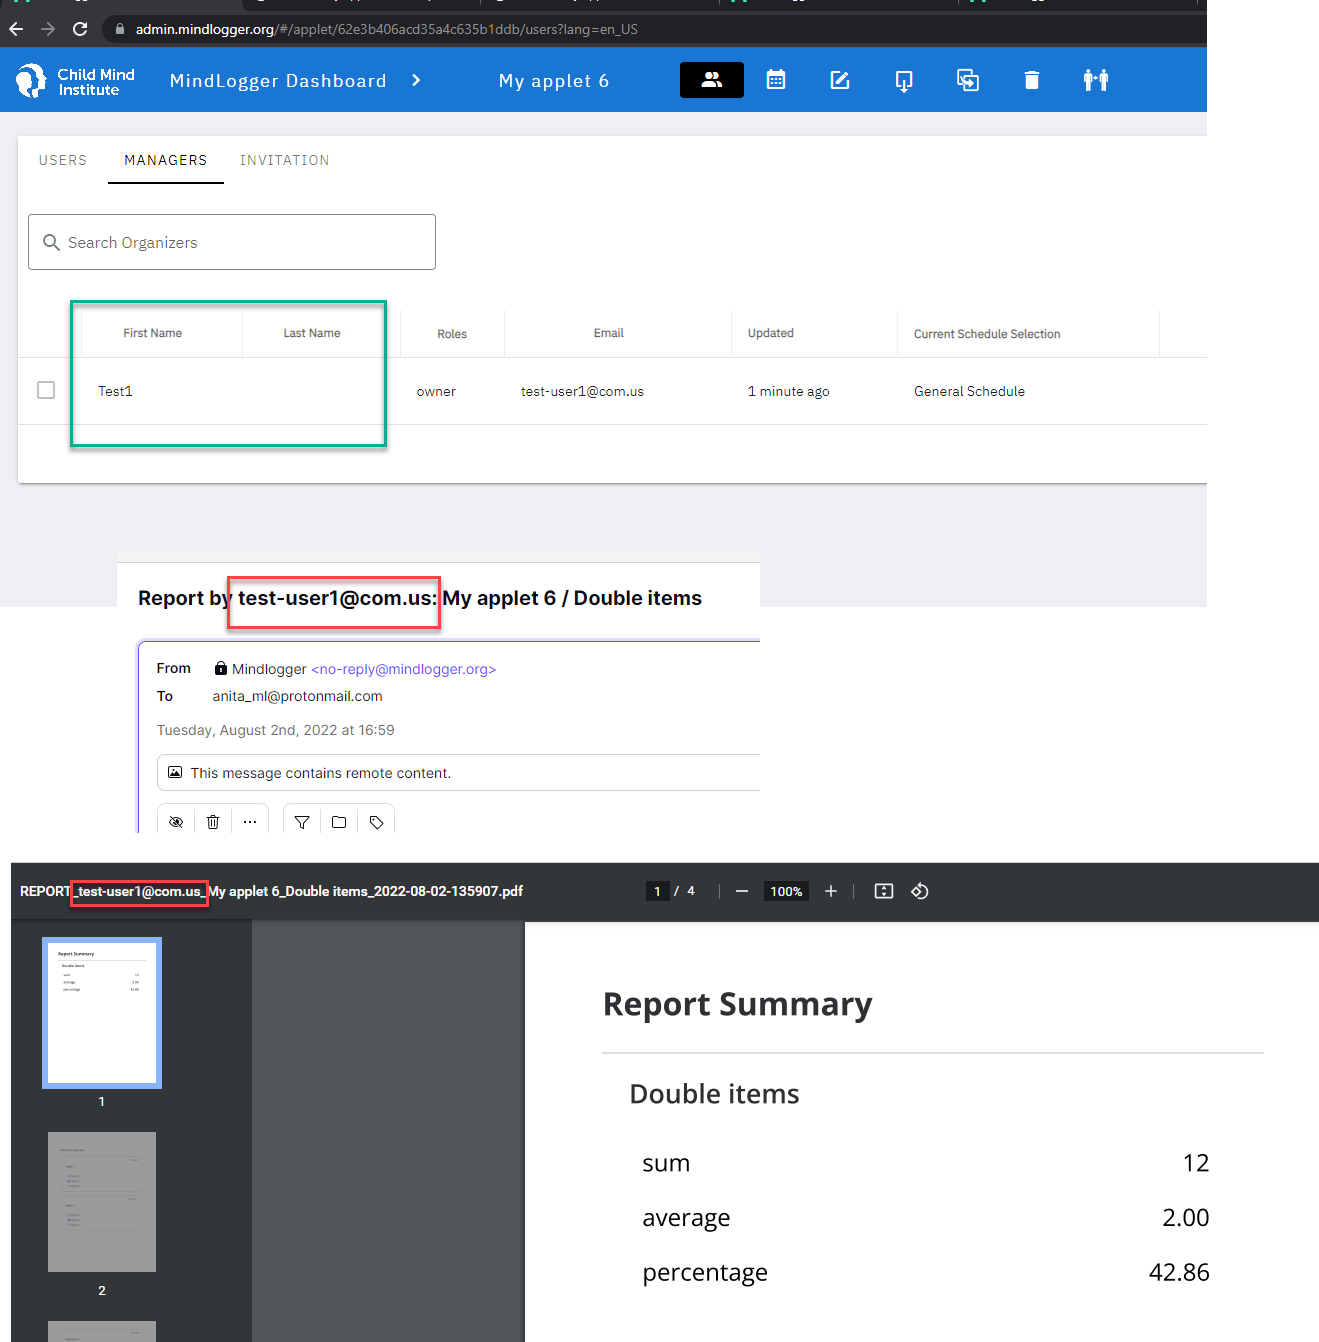This screenshot has width=1319, height=1342.
Task: Check the Test1 manager row checkbox
Action: (x=46, y=390)
